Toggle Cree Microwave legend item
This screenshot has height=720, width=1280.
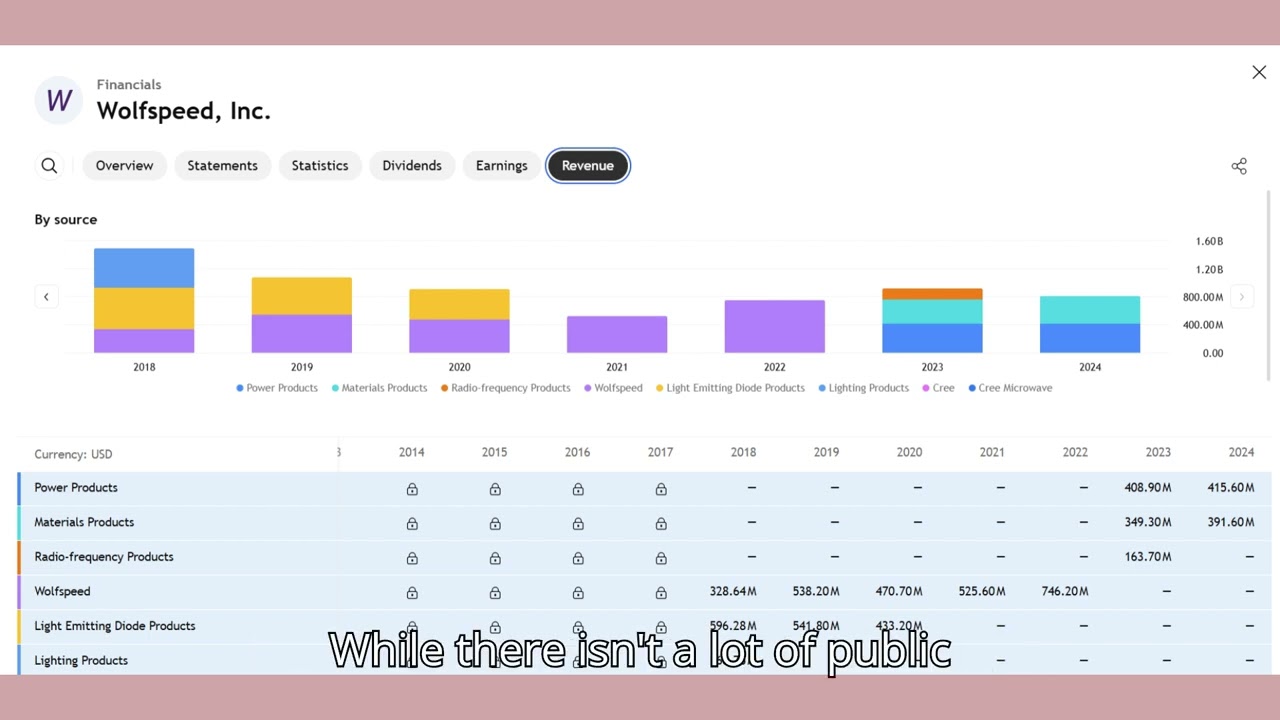[1010, 388]
